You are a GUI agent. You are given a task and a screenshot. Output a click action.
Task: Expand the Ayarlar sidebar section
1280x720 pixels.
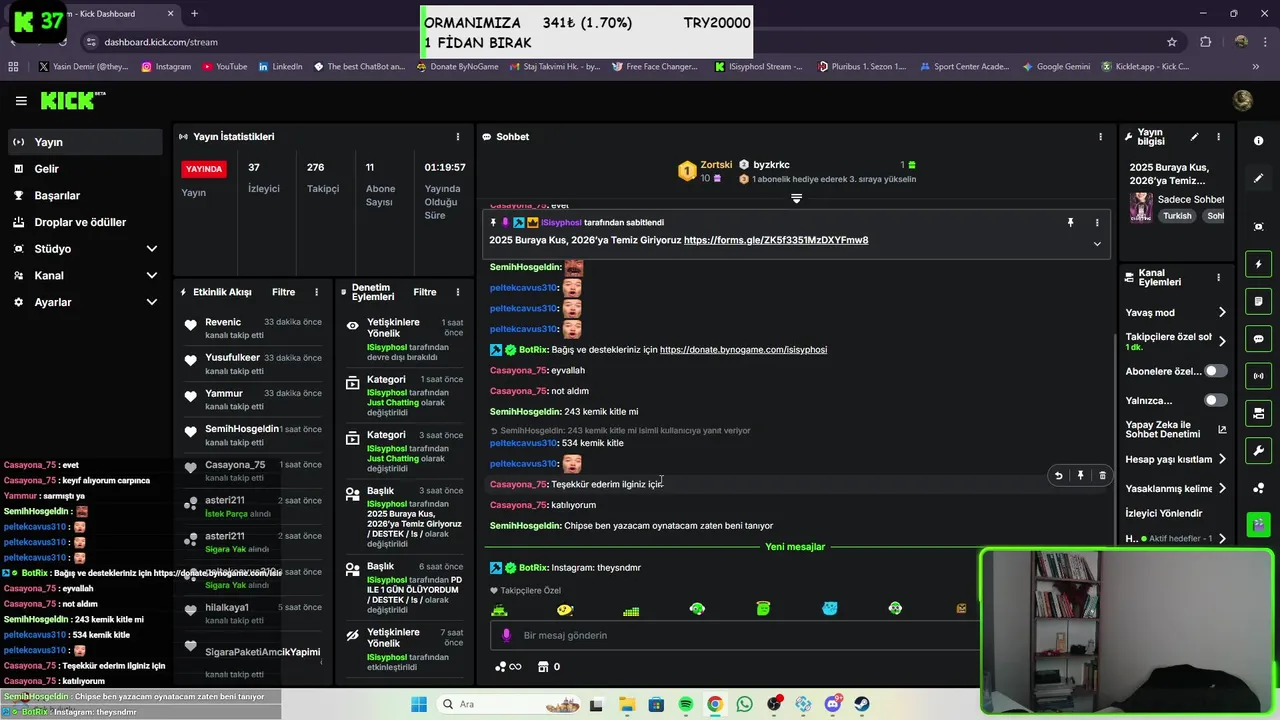pyautogui.click(x=152, y=302)
